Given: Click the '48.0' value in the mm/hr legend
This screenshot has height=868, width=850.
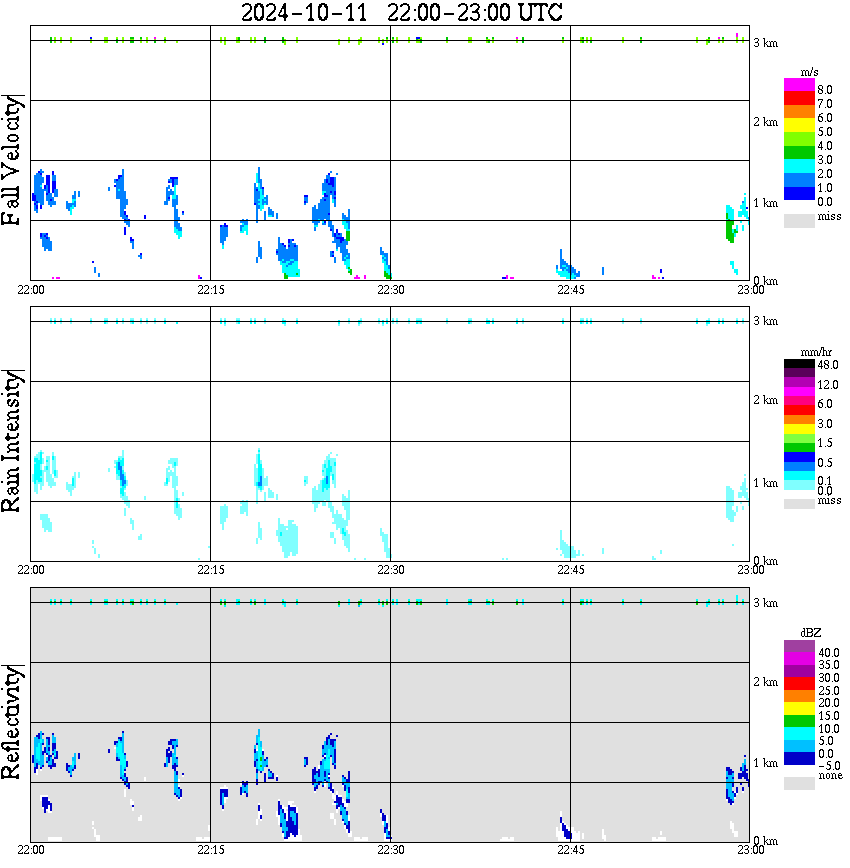Looking at the screenshot, I should click(828, 365).
